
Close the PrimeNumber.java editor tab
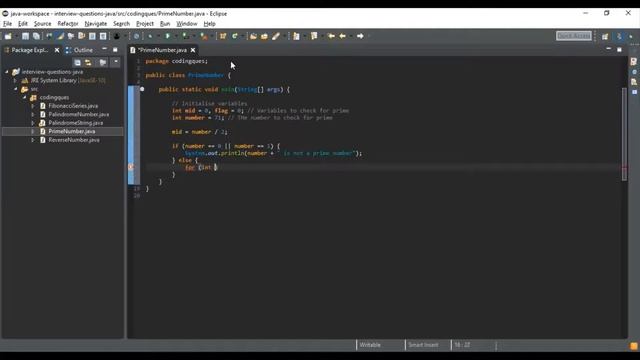(x=193, y=50)
